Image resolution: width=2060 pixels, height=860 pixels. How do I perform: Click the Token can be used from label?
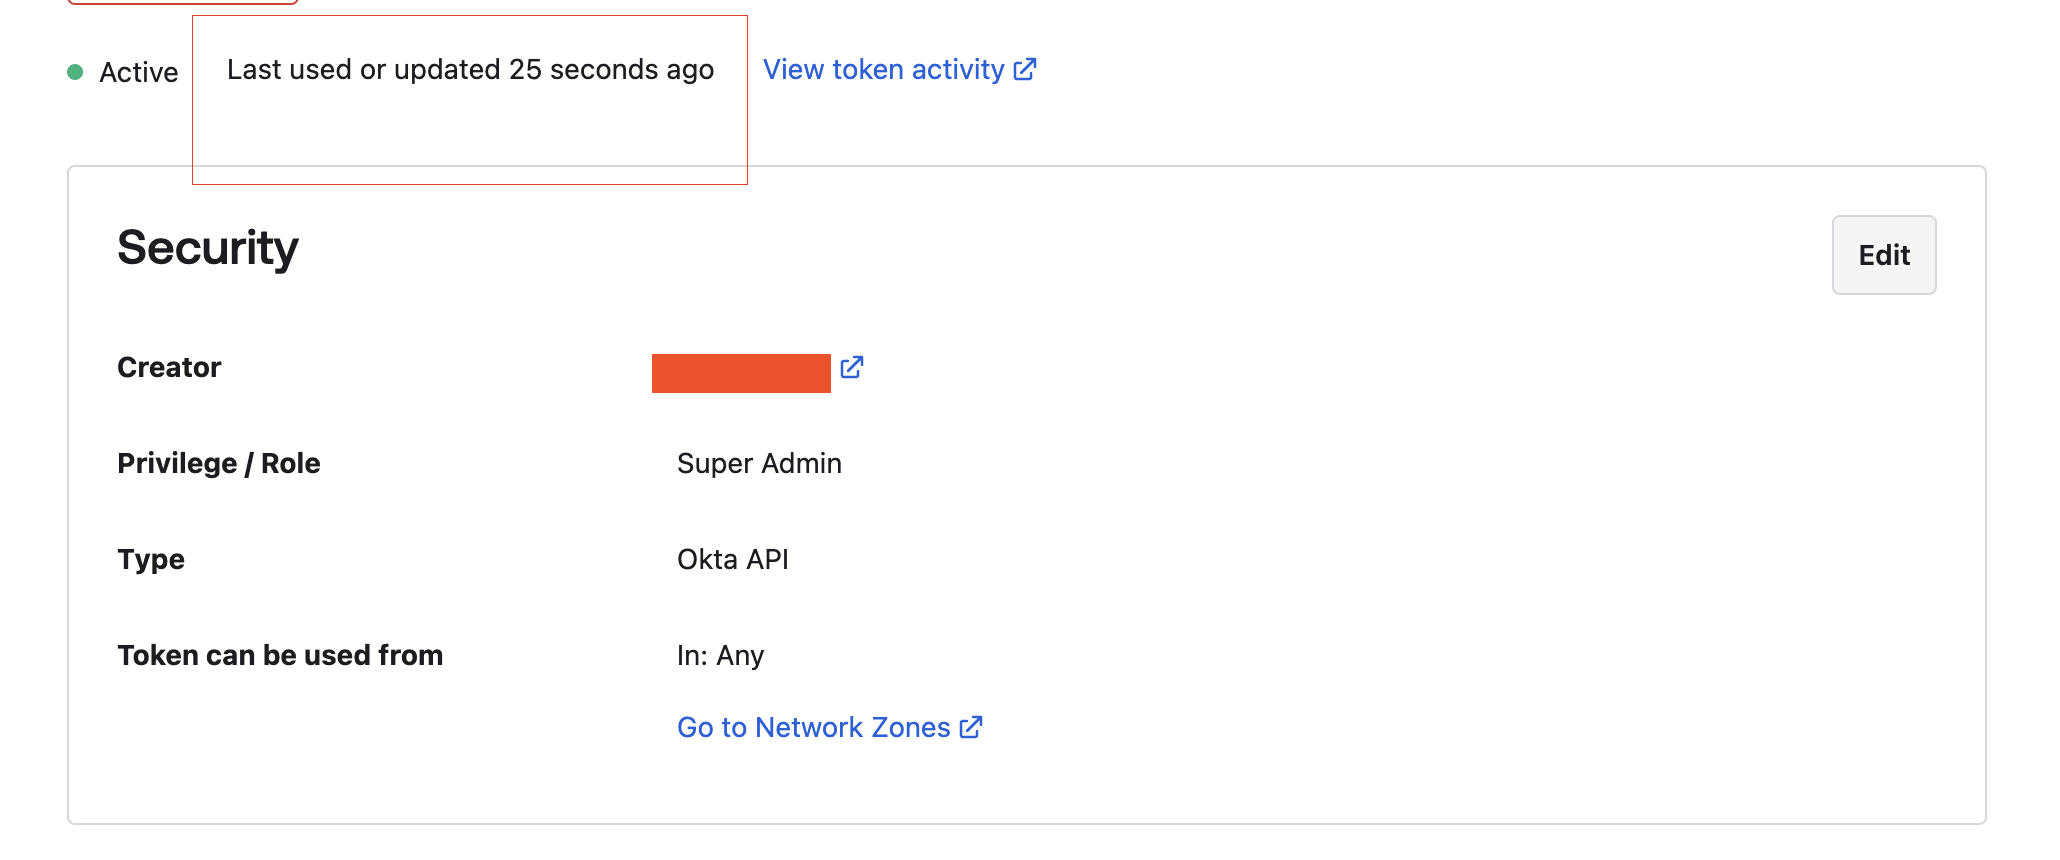(x=280, y=655)
